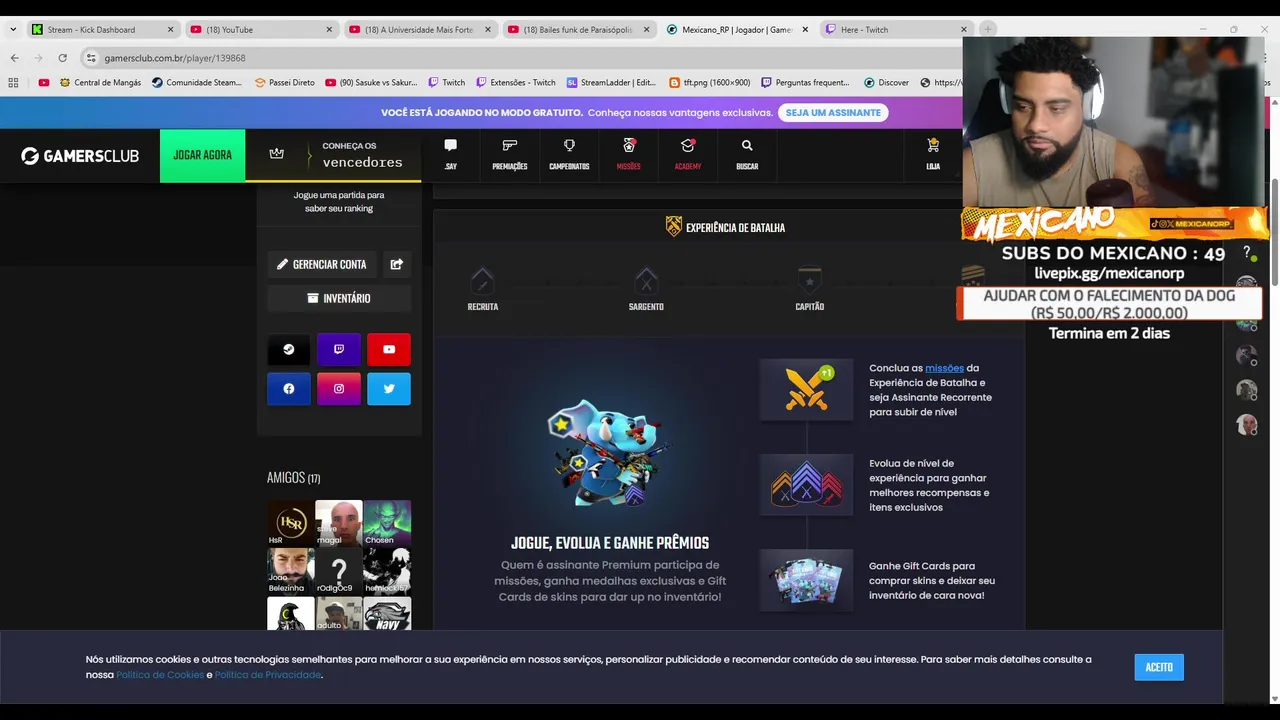Click the GERENCIAR CONTA button
The height and width of the screenshot is (720, 1280).
point(322,264)
